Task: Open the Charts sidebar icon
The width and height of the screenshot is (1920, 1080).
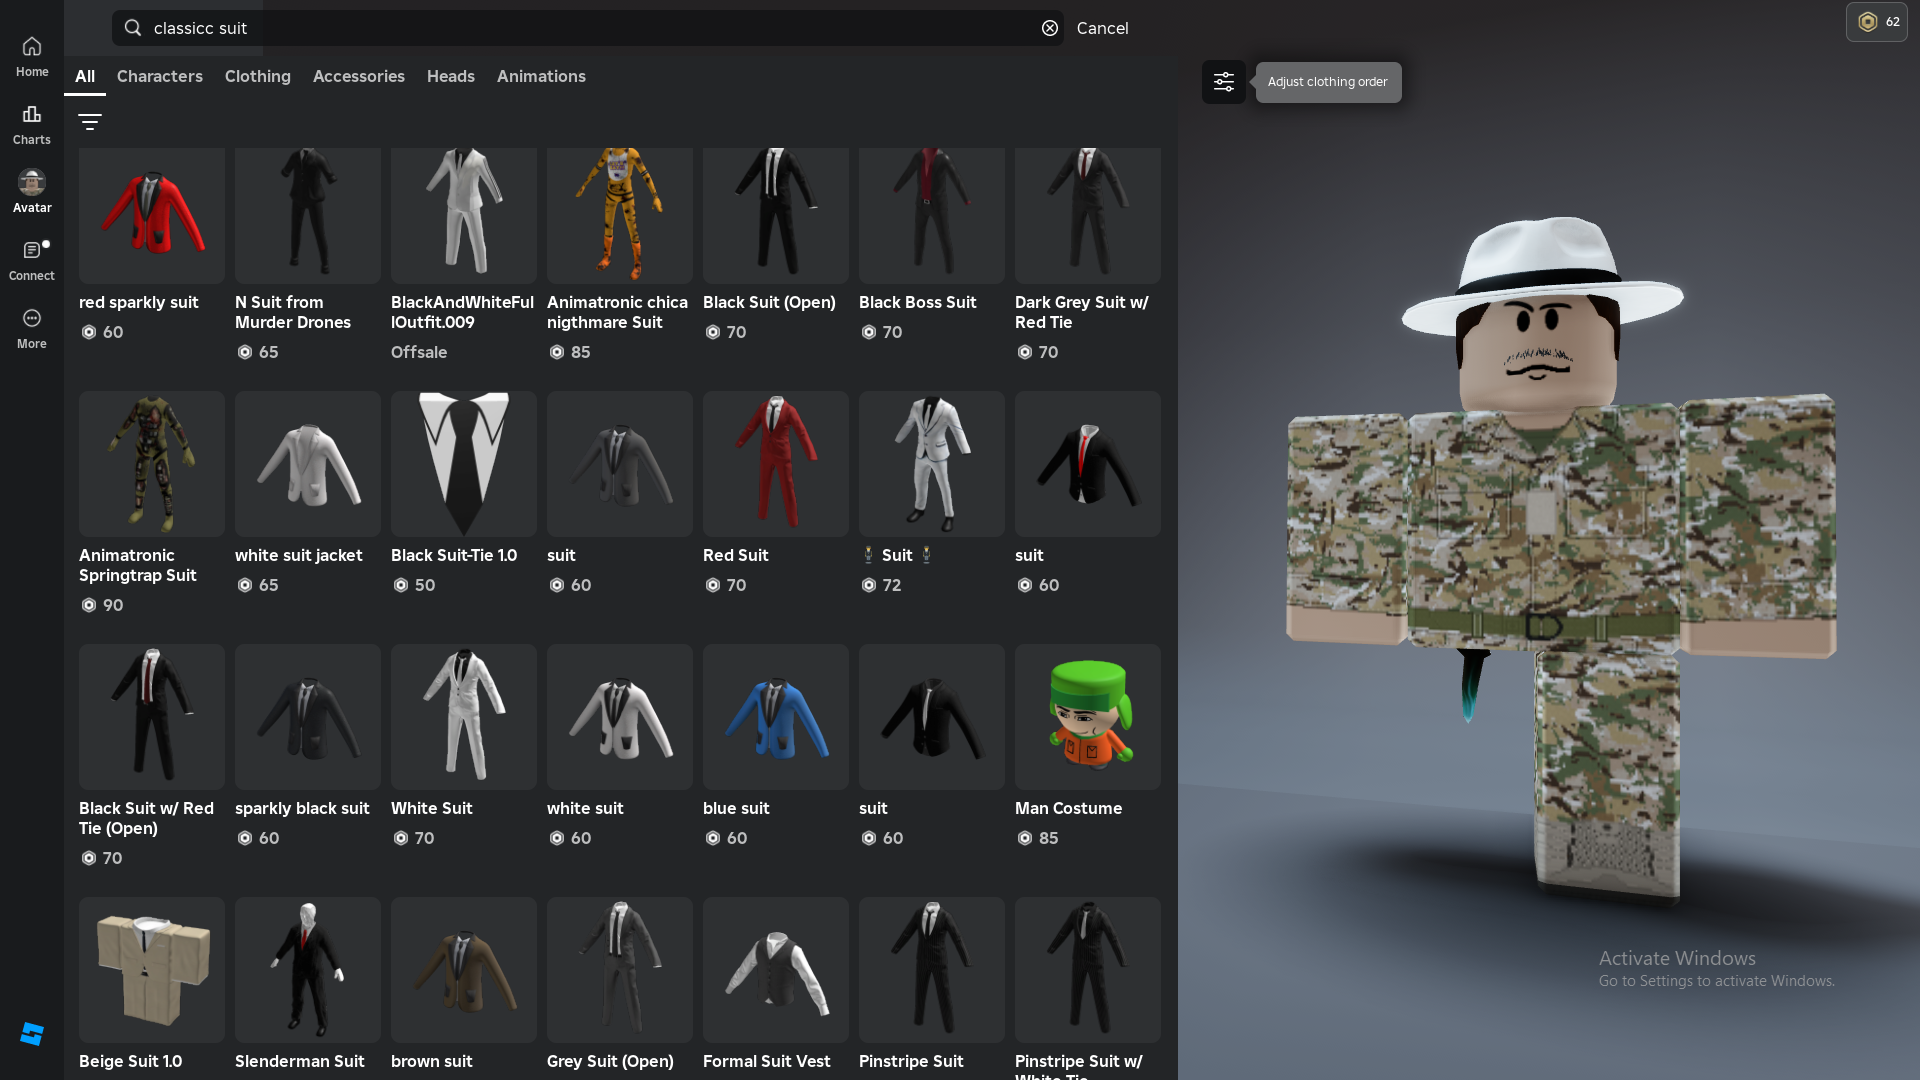Action: coord(32,124)
